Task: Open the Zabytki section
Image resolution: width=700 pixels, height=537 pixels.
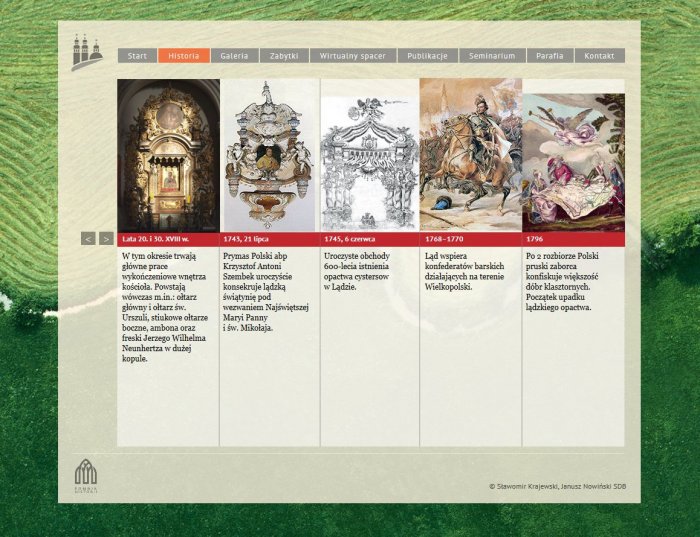Action: [x=284, y=56]
